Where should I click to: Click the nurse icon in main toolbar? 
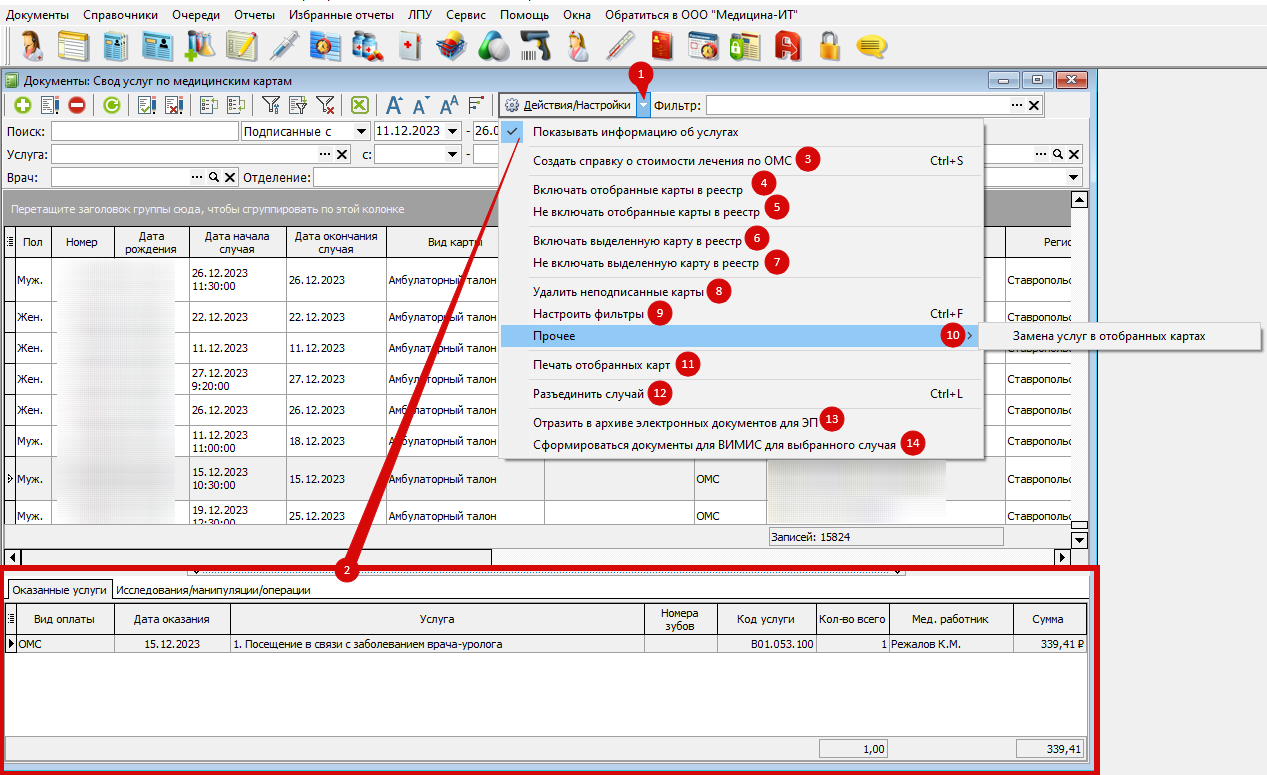[x=578, y=47]
